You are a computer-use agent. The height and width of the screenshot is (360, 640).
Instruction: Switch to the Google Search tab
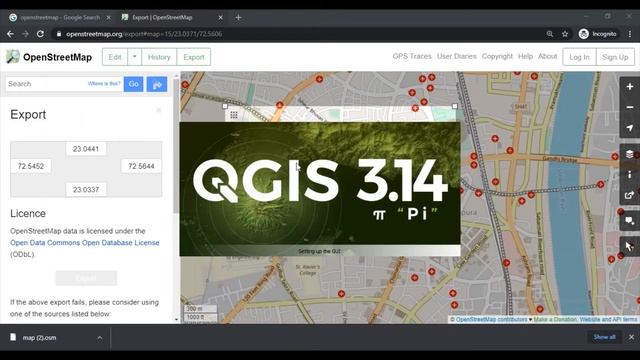(60, 18)
